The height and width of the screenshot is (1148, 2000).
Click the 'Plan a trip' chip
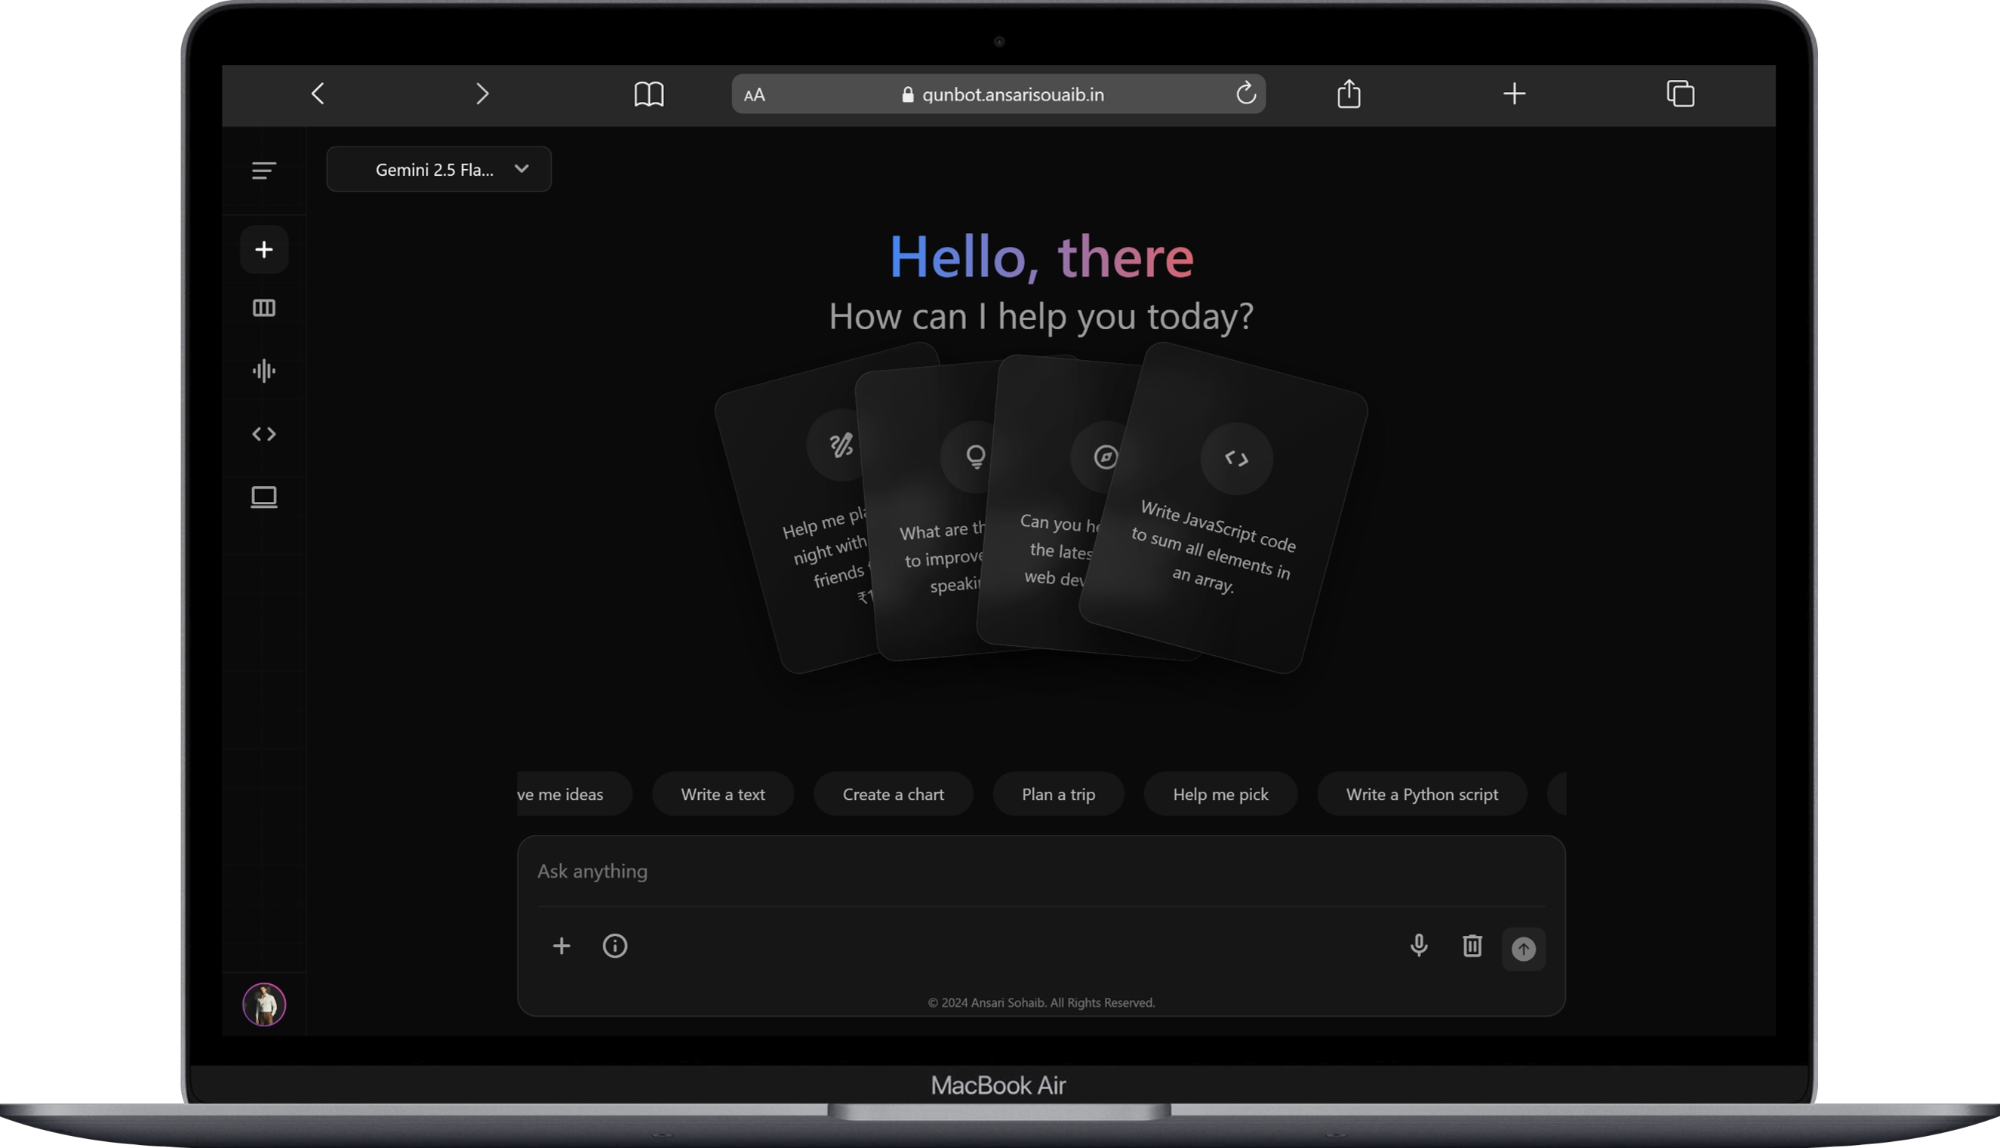(1058, 794)
